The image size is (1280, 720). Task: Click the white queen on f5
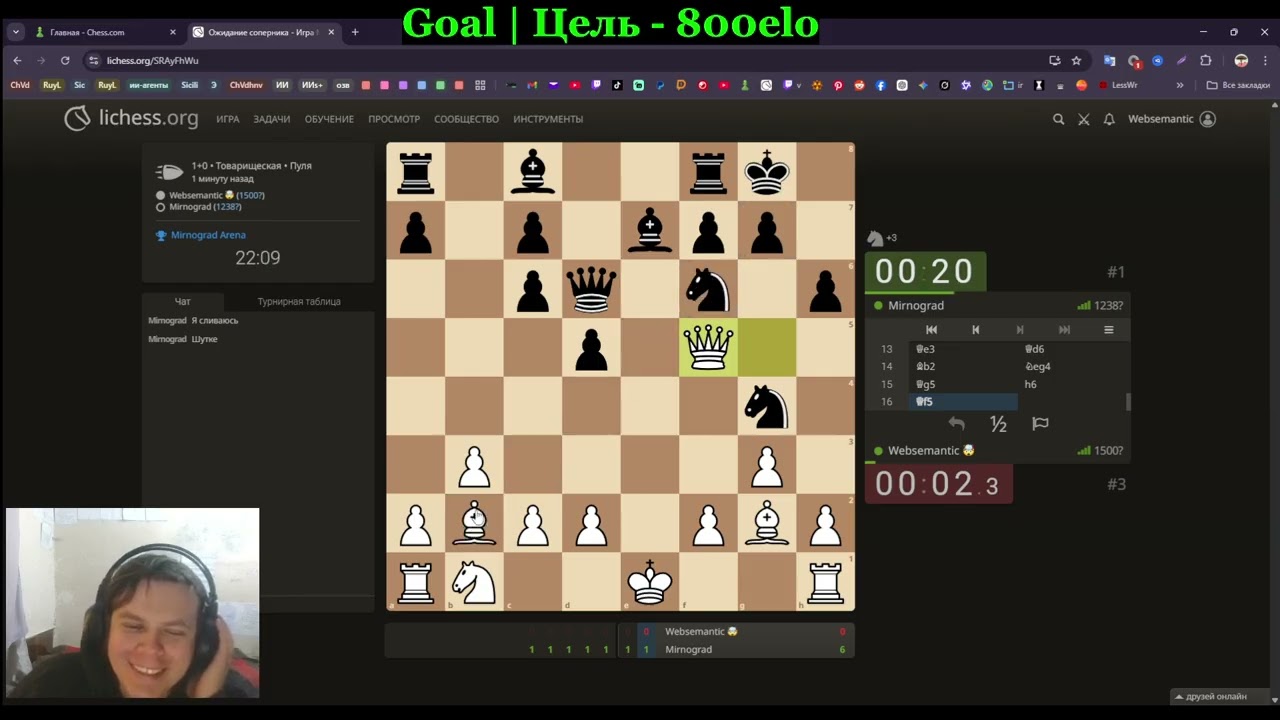coord(708,348)
